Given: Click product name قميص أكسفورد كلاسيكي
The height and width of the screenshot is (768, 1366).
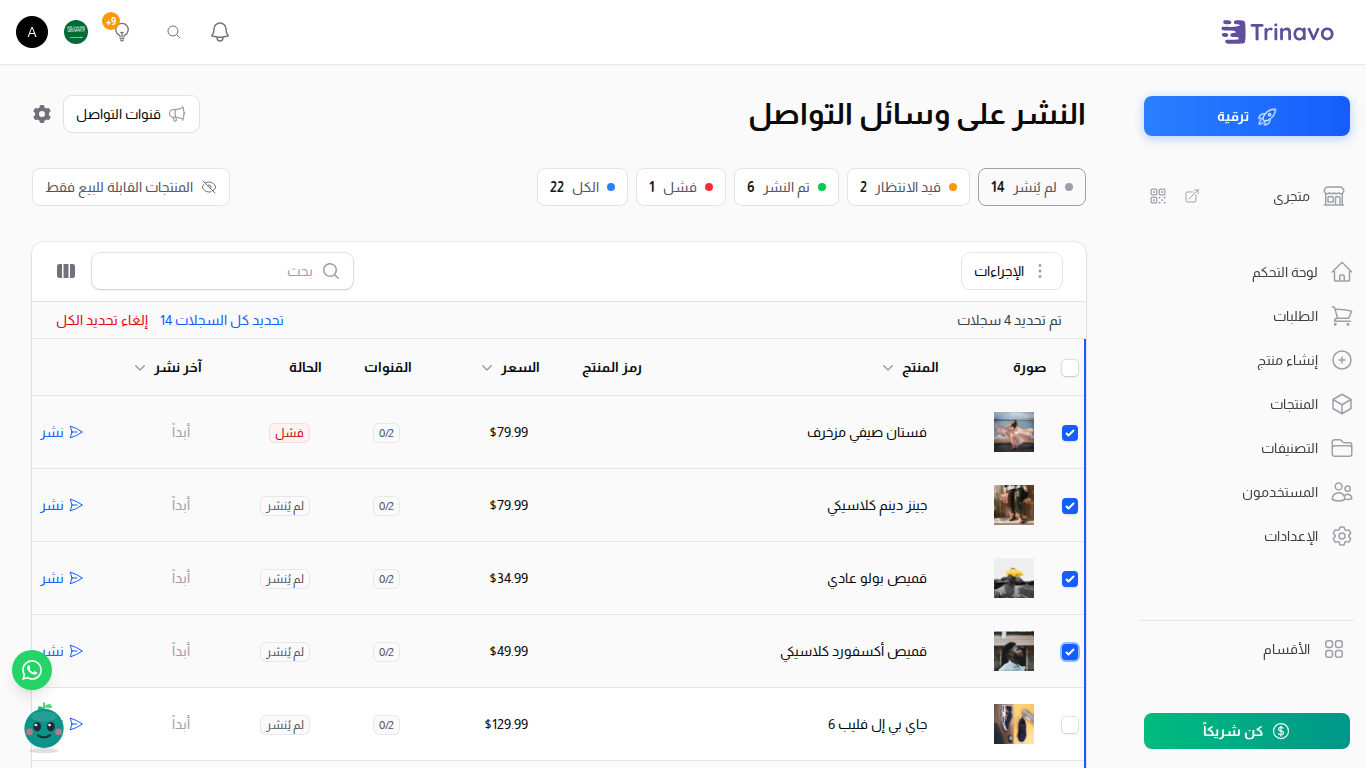Looking at the screenshot, I should click(x=854, y=652).
